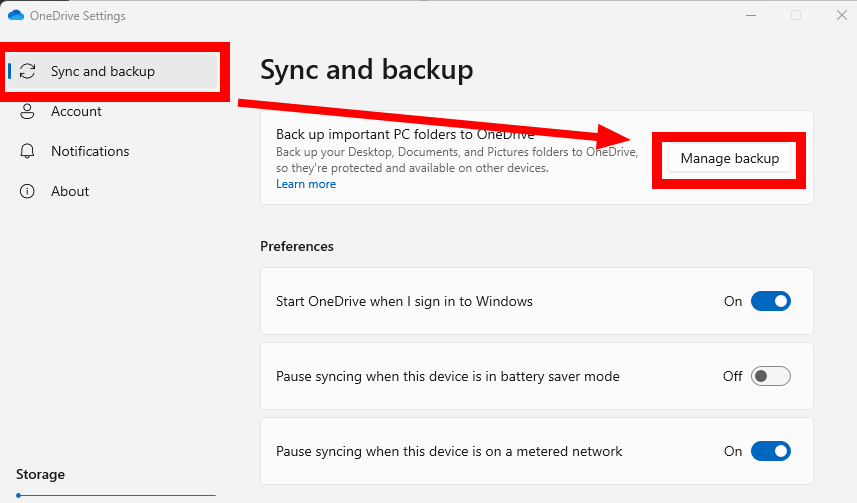Screen dimensions: 857x503
Task: Click the Storage usage bar
Action: coord(116,495)
